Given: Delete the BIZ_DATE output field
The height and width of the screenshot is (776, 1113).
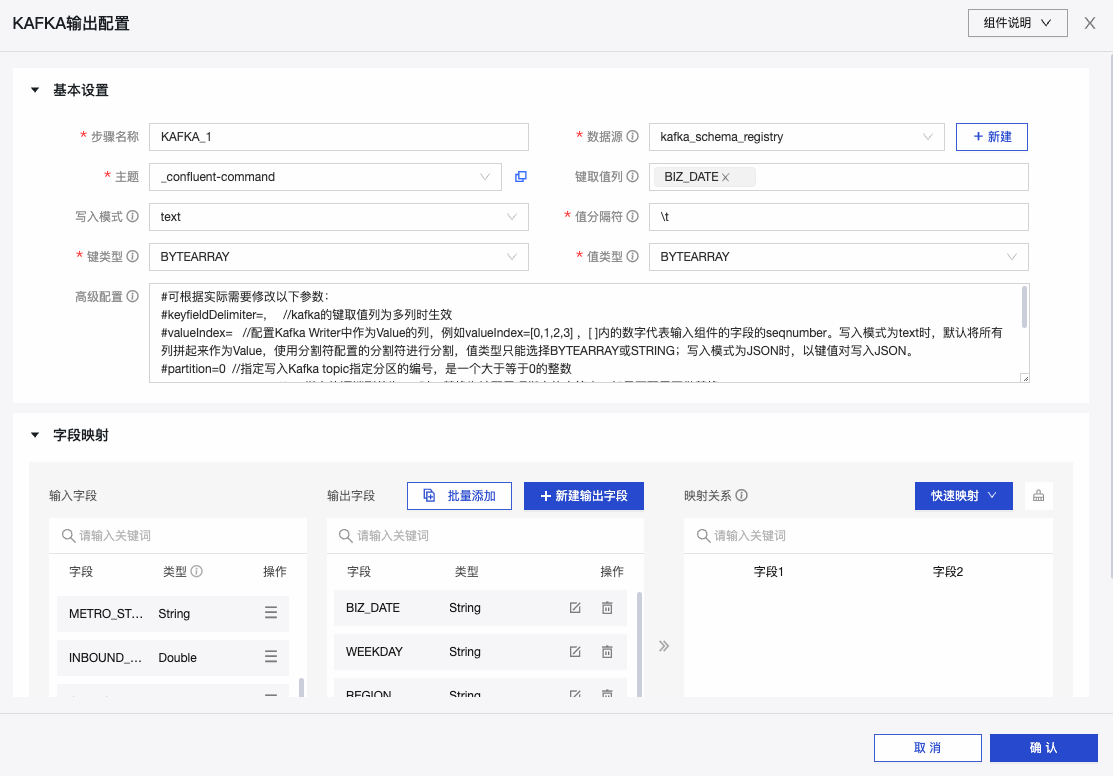Looking at the screenshot, I should pos(607,608).
